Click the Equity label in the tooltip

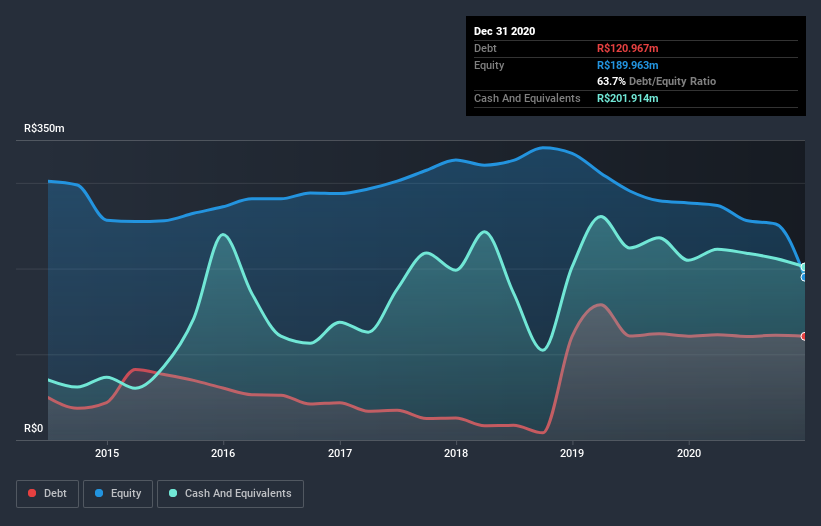click(489, 65)
